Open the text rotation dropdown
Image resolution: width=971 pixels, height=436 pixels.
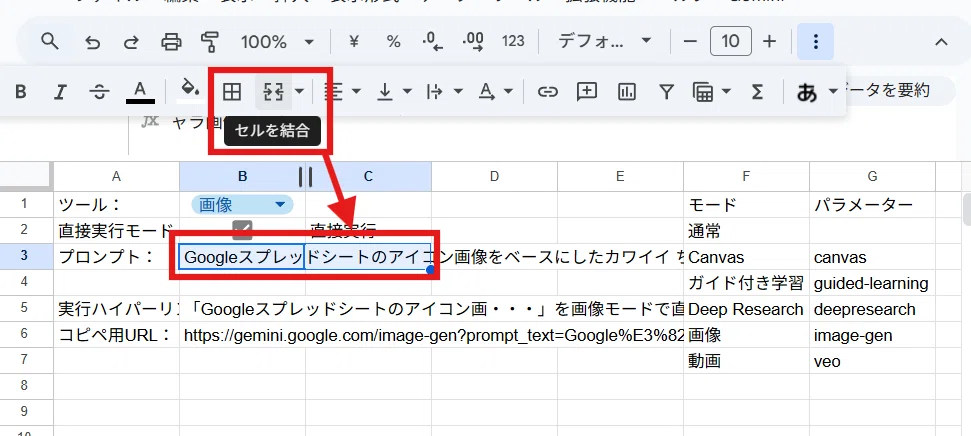coord(496,92)
